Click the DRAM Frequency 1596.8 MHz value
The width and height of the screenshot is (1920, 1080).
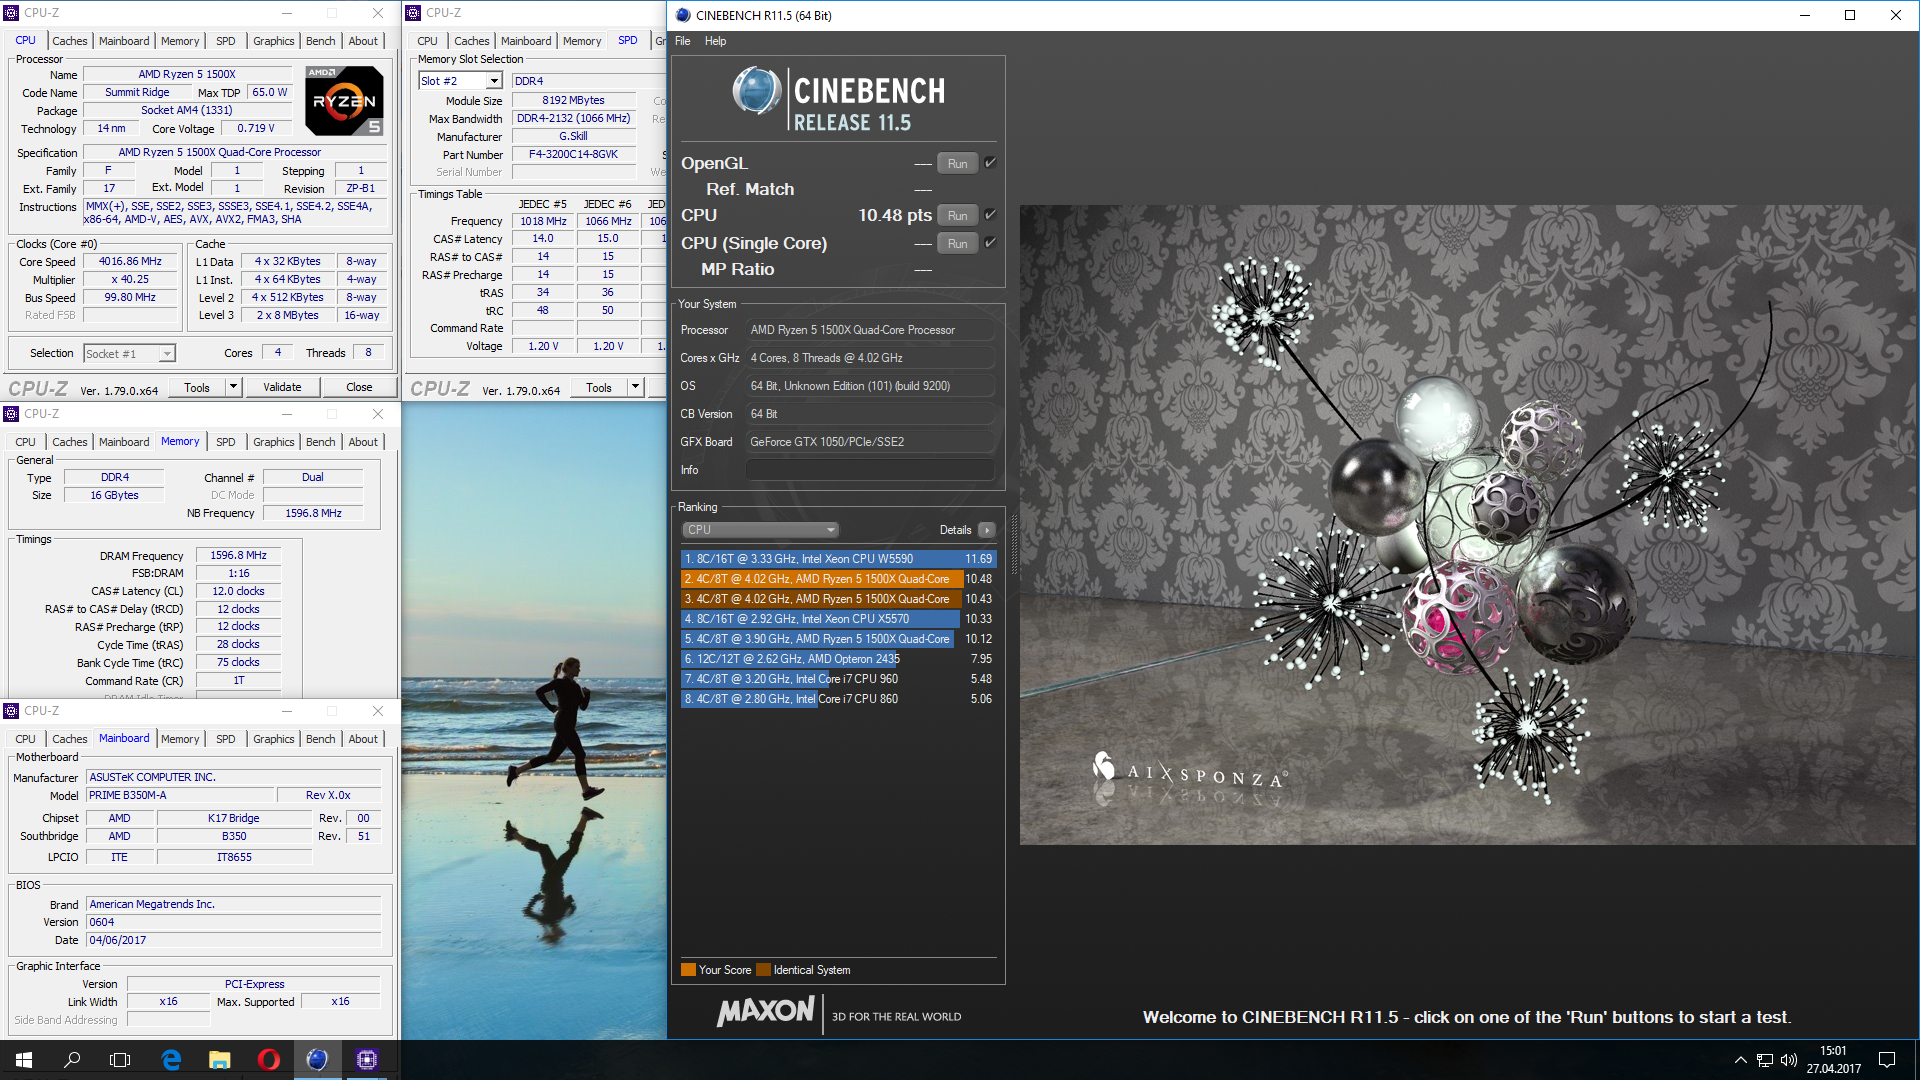point(238,556)
